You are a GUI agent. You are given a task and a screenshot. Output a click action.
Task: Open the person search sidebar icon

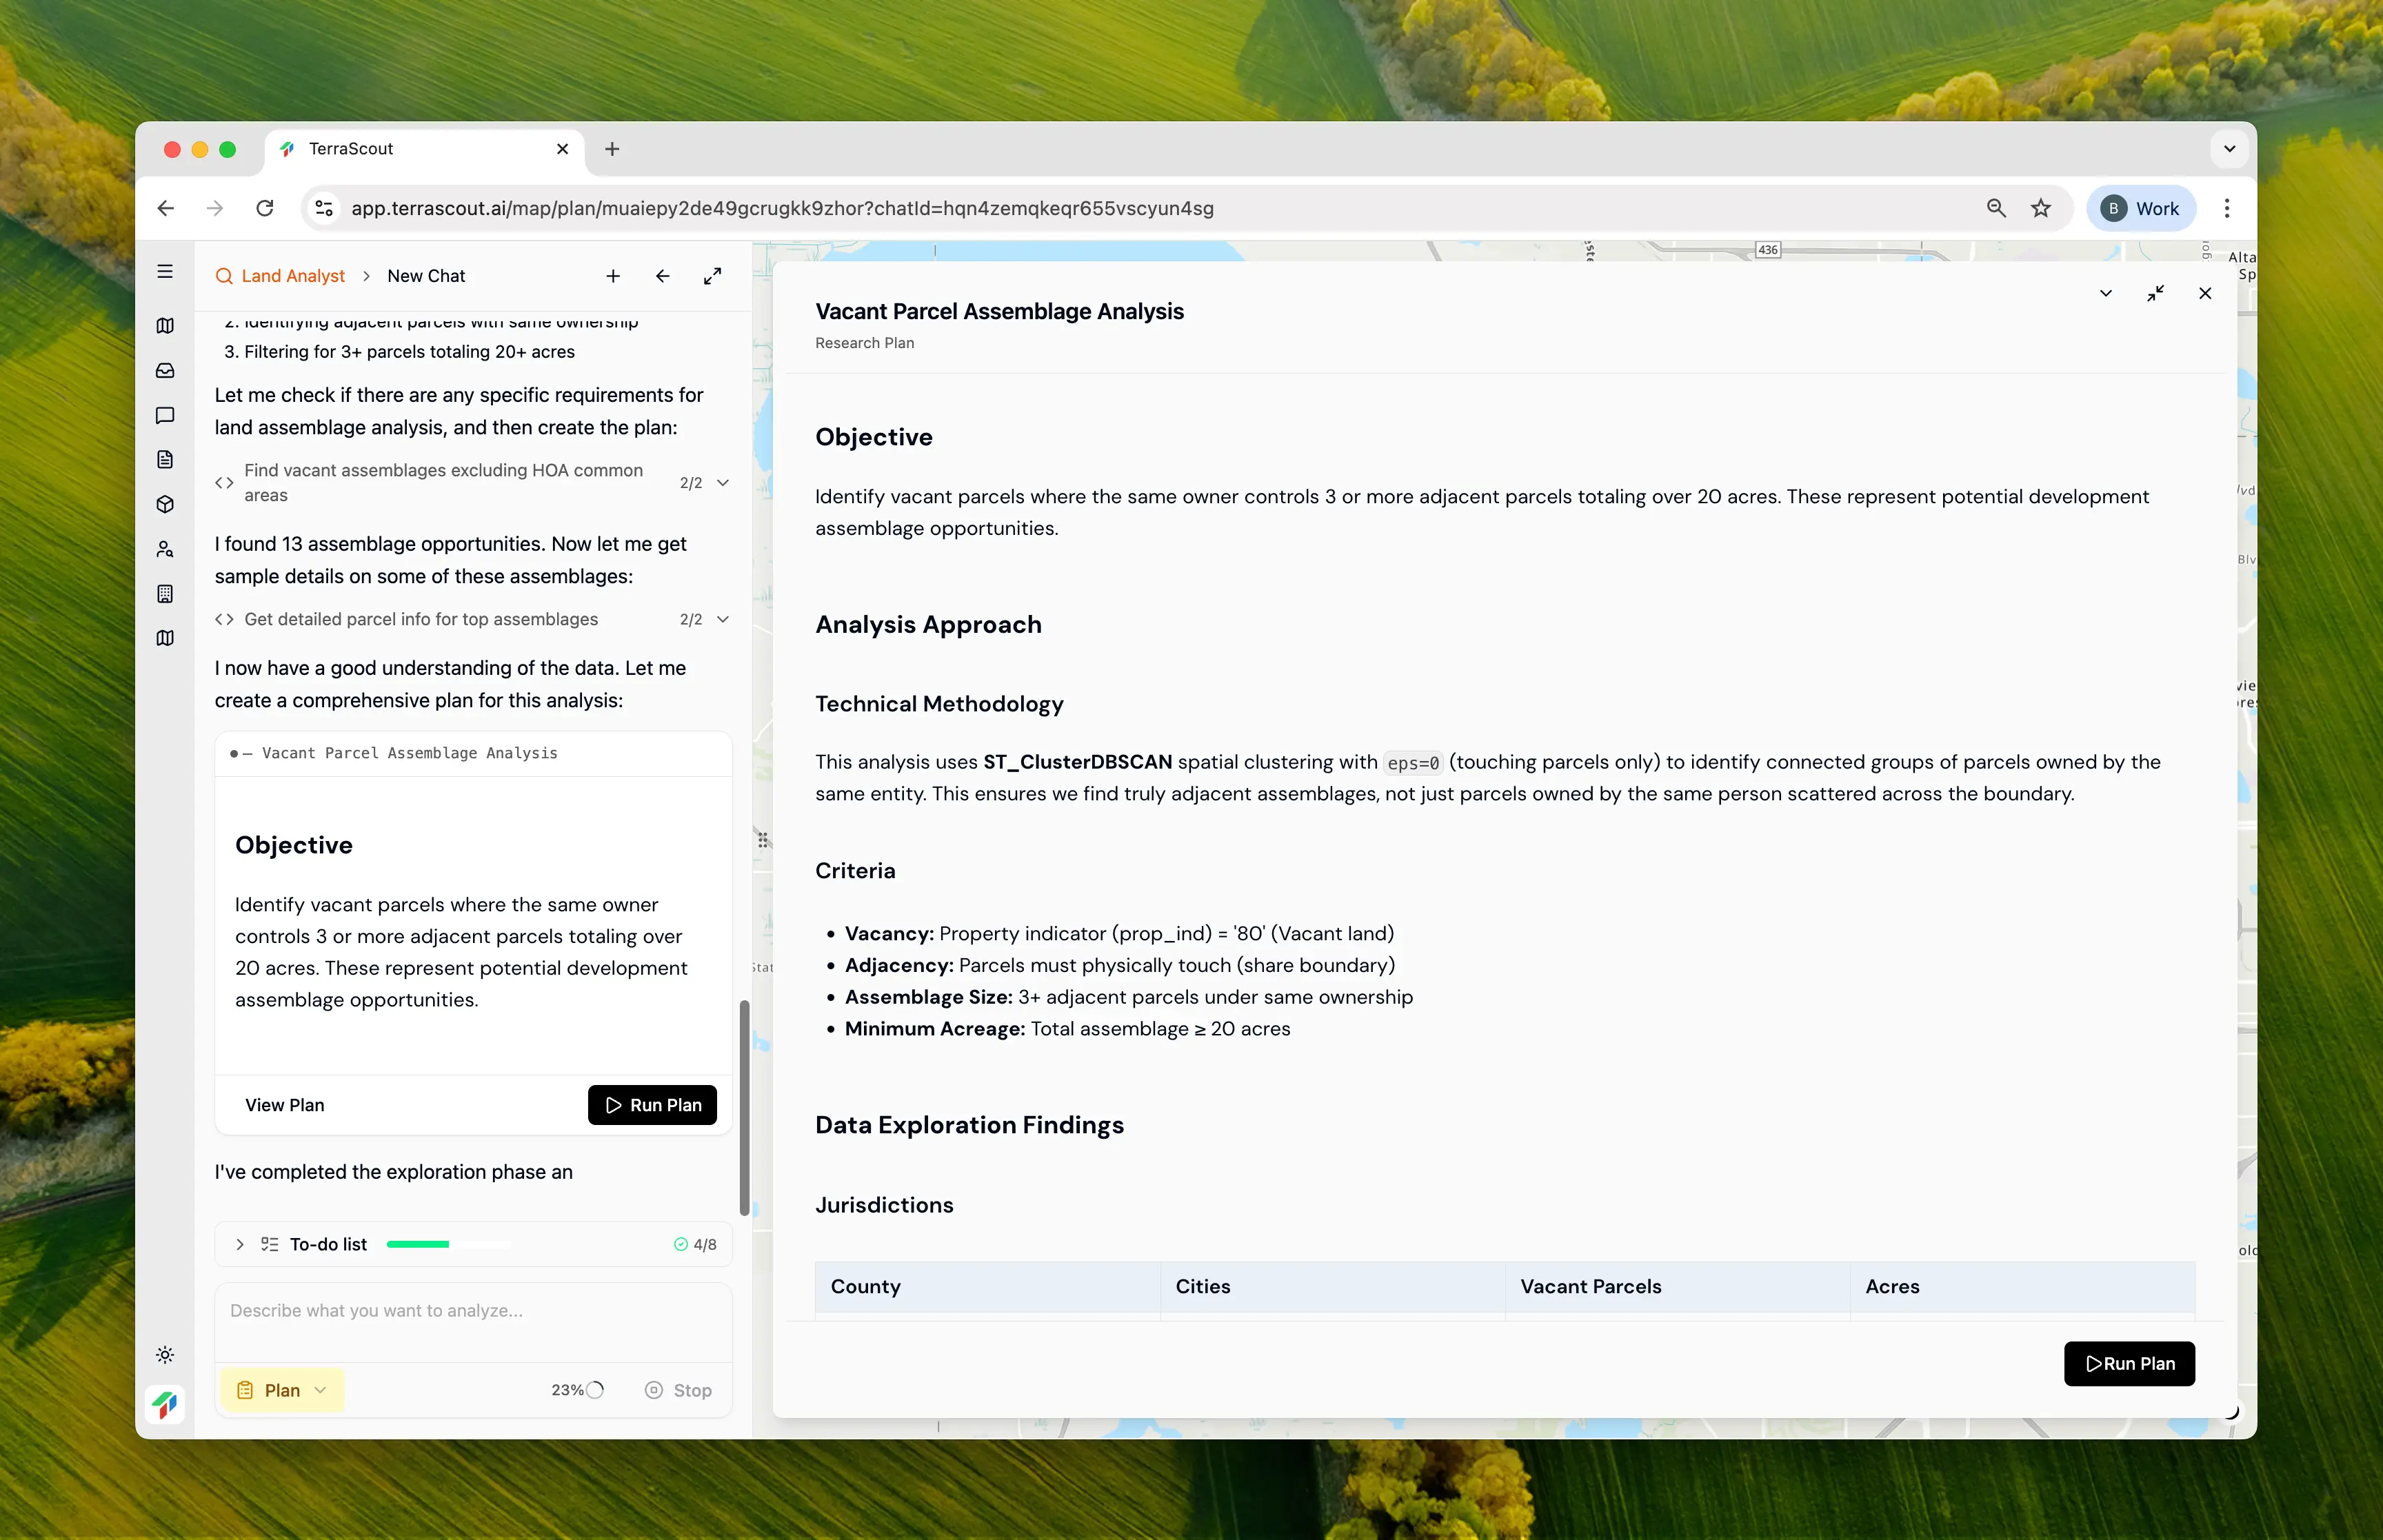click(x=165, y=549)
